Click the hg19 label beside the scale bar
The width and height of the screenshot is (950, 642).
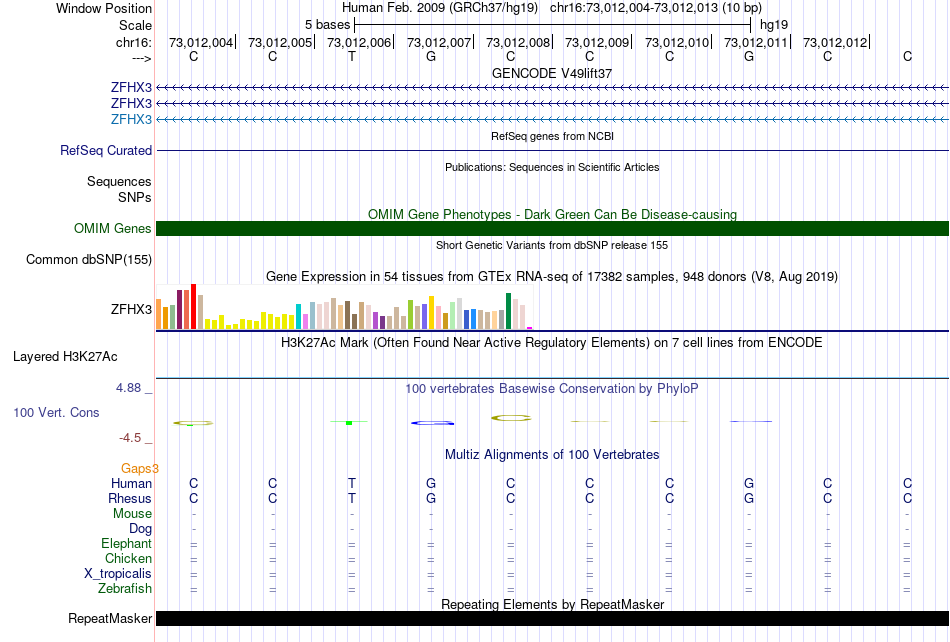coord(774,25)
